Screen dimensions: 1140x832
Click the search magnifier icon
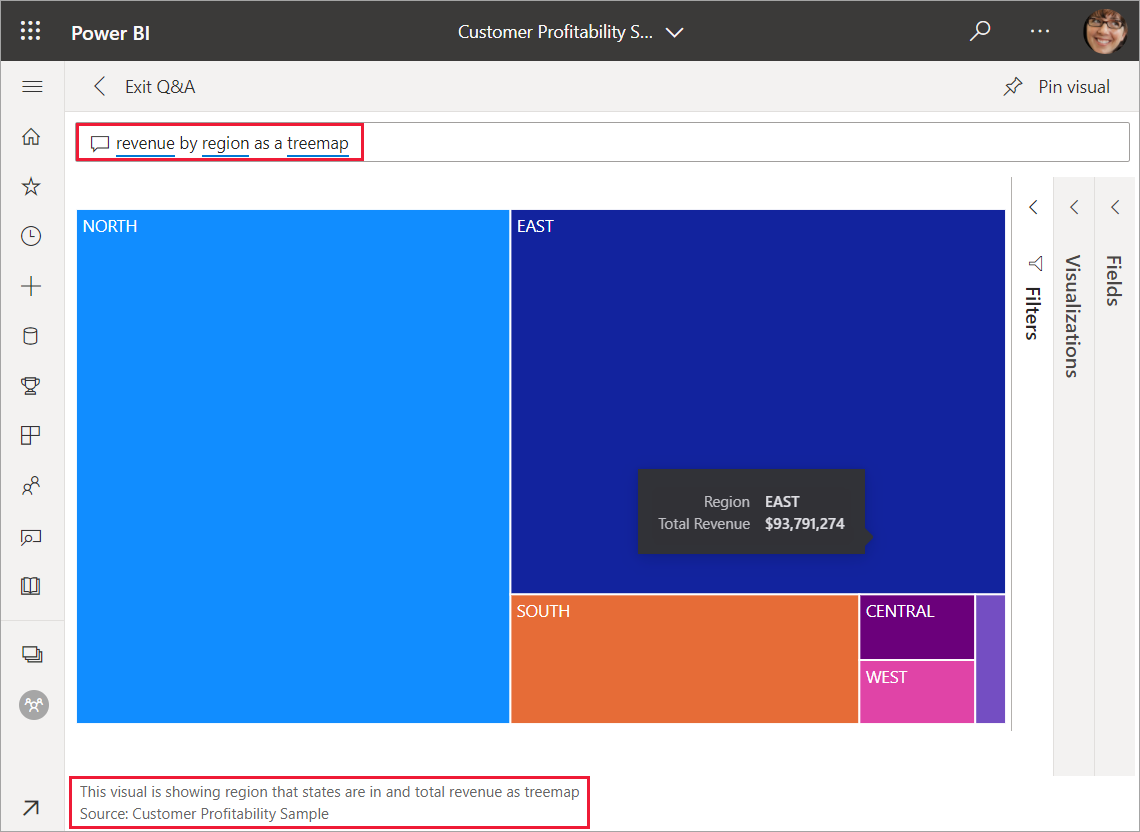(980, 31)
